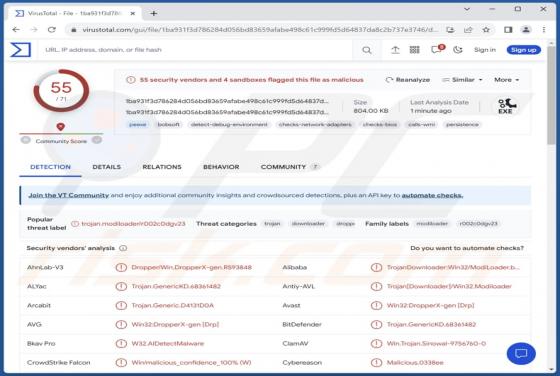Click the detect-debug-environment tag
The height and width of the screenshot is (376, 560).
click(229, 124)
